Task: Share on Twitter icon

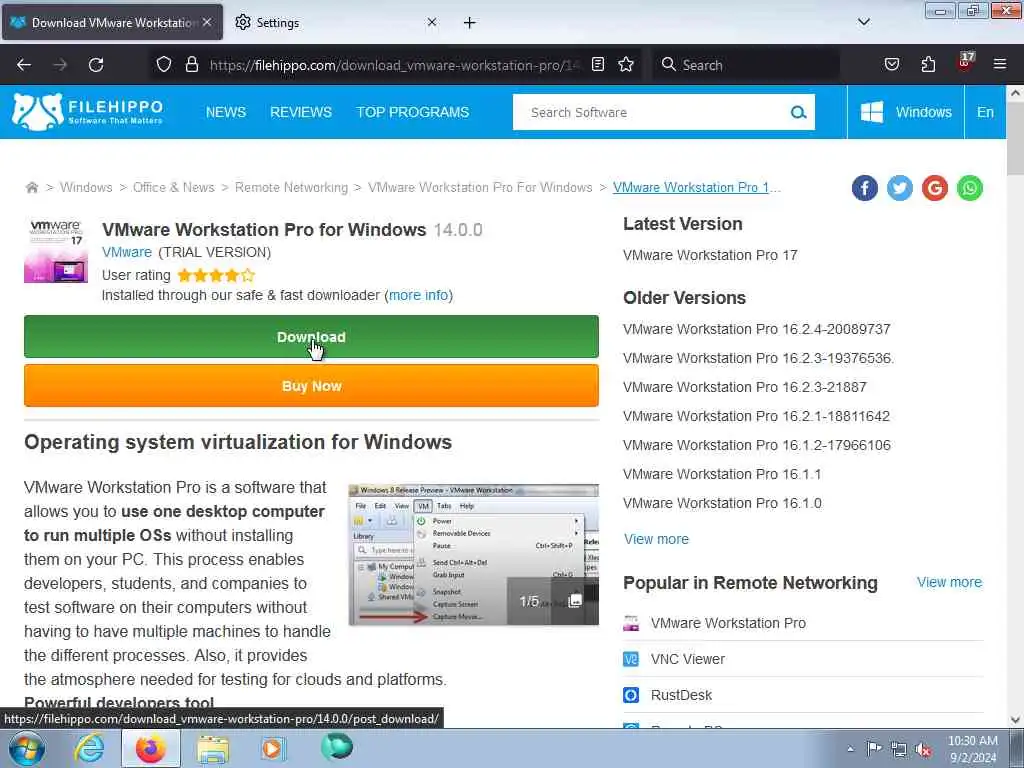Action: tap(899, 188)
